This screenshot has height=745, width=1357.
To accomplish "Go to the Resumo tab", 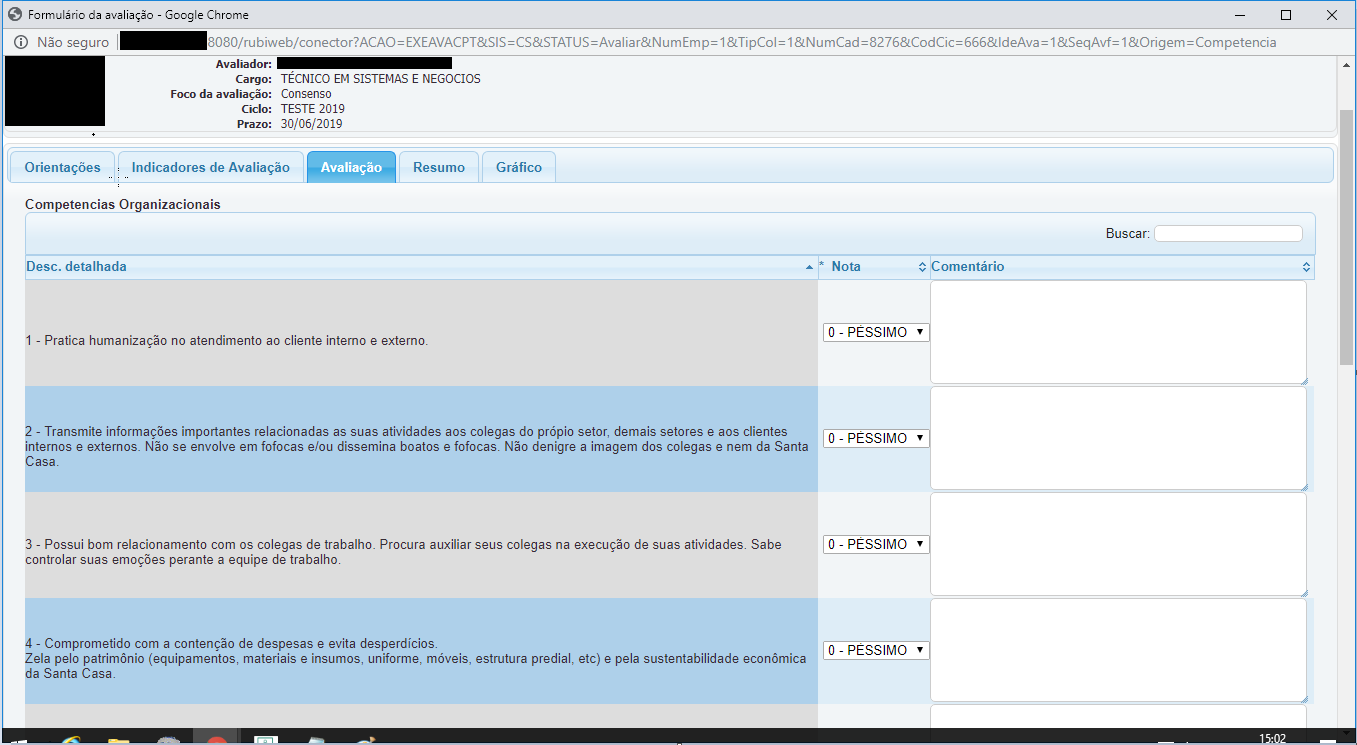I will click(439, 167).
